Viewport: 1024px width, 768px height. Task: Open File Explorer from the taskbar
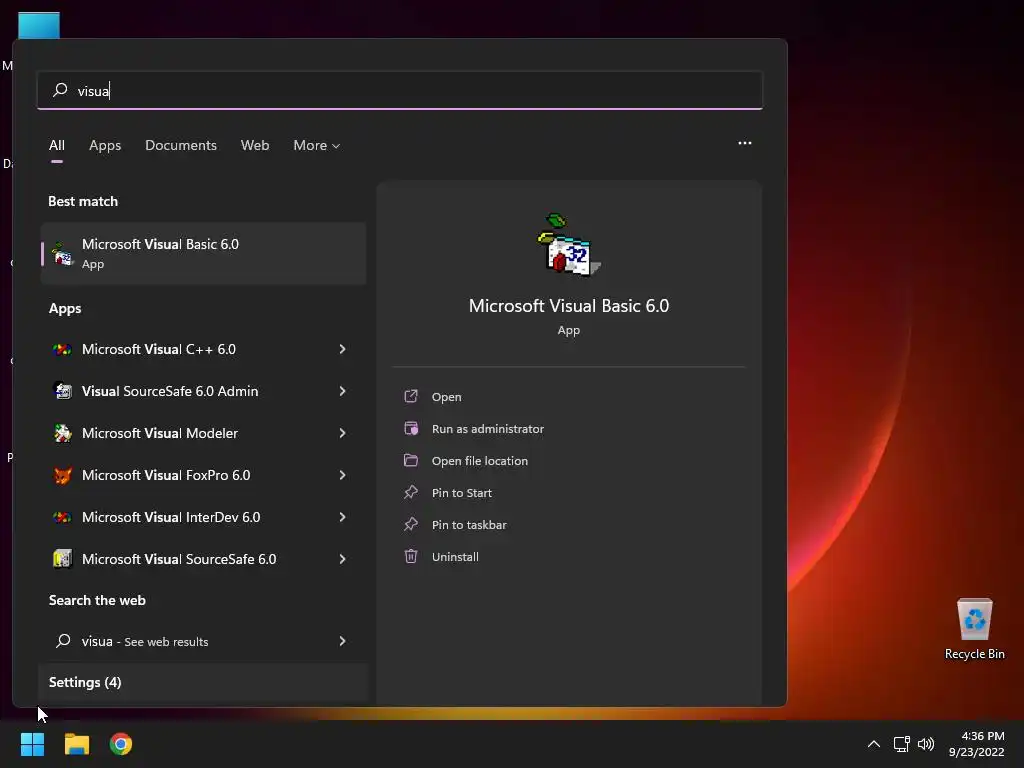click(x=76, y=744)
